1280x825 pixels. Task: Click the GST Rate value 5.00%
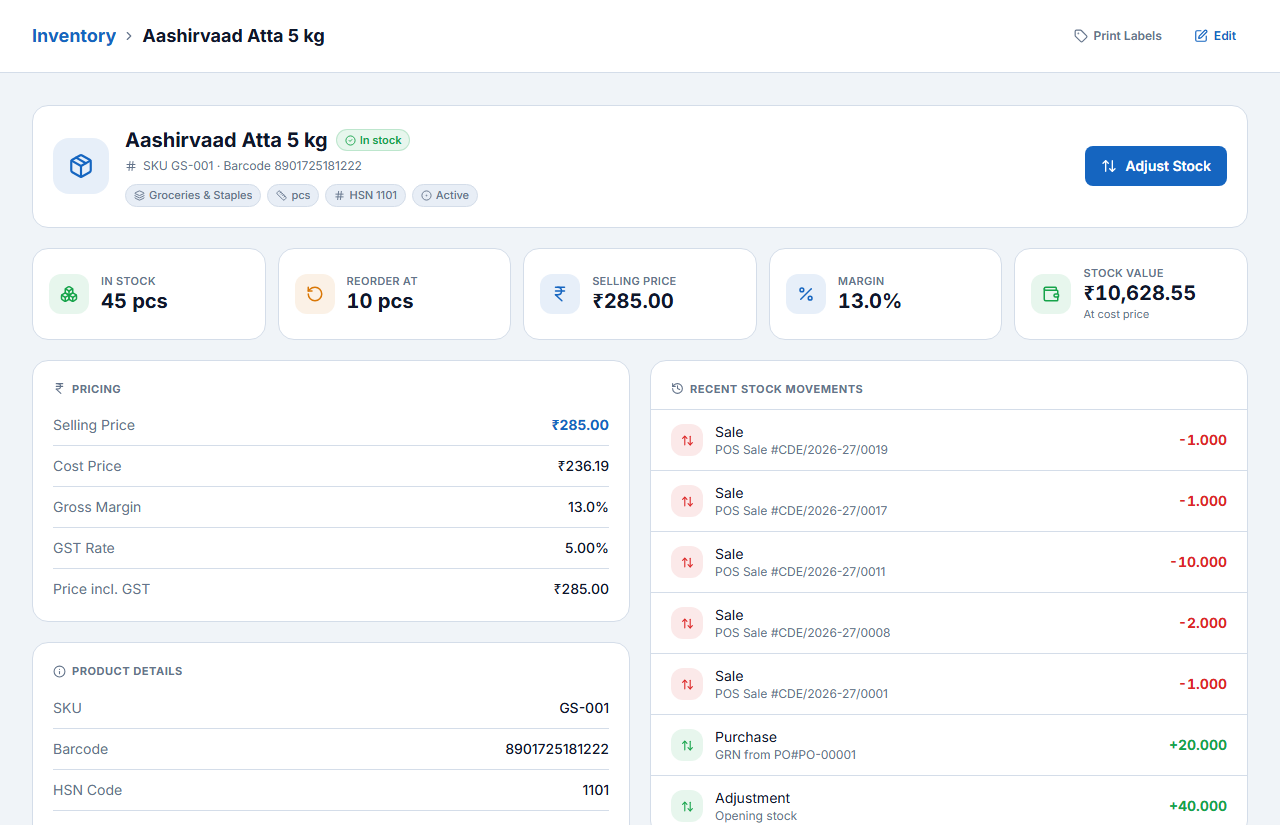[x=587, y=548]
